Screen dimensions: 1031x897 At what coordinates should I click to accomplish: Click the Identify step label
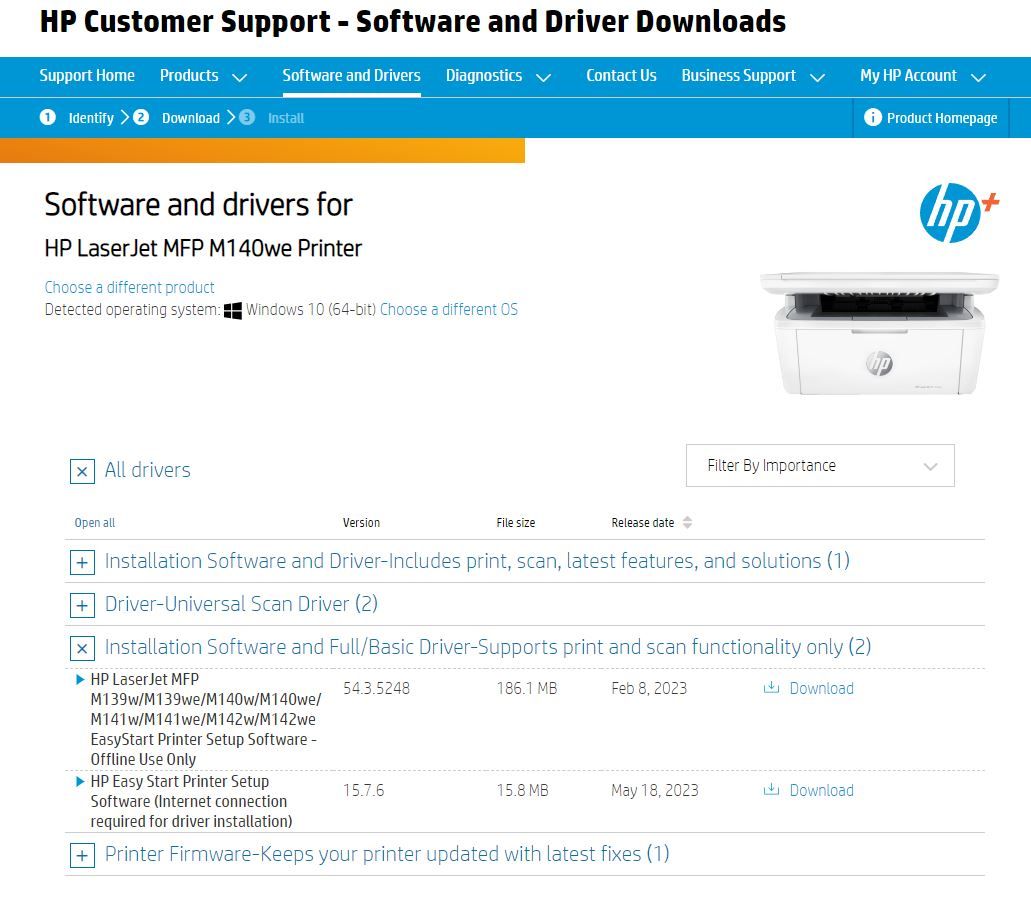91,118
